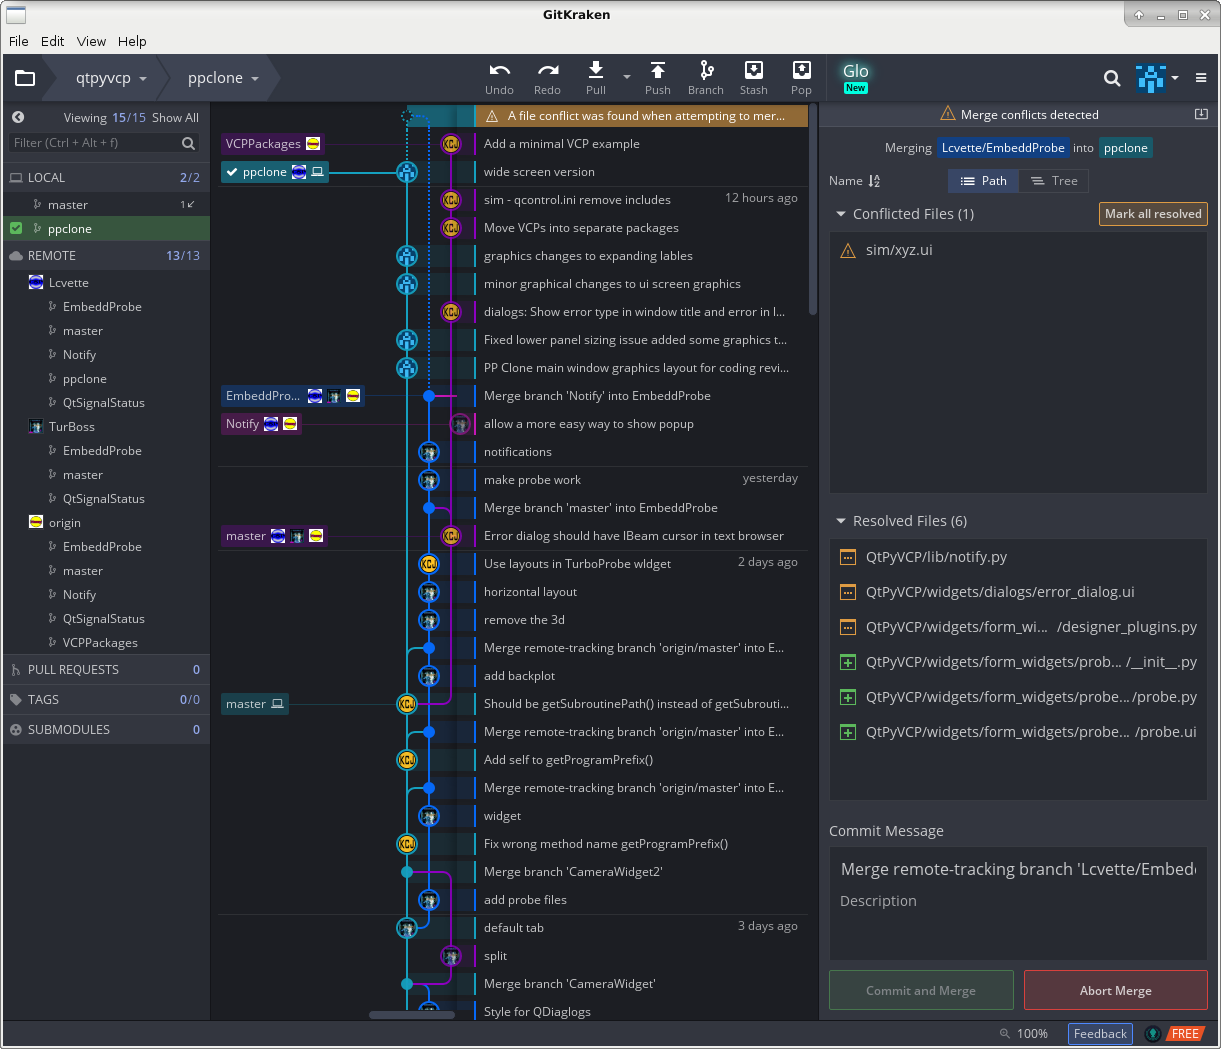Select the commit node for 'Add a minimal VCP example'
1221x1049 pixels.
(451, 144)
